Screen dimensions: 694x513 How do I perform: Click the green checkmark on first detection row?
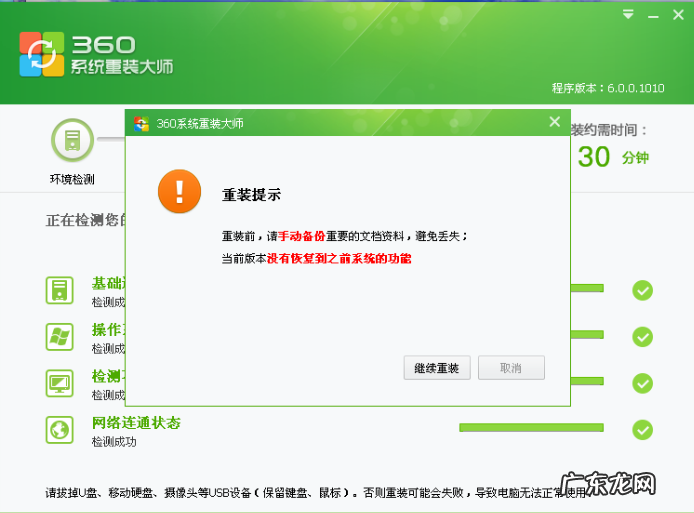coord(643,290)
